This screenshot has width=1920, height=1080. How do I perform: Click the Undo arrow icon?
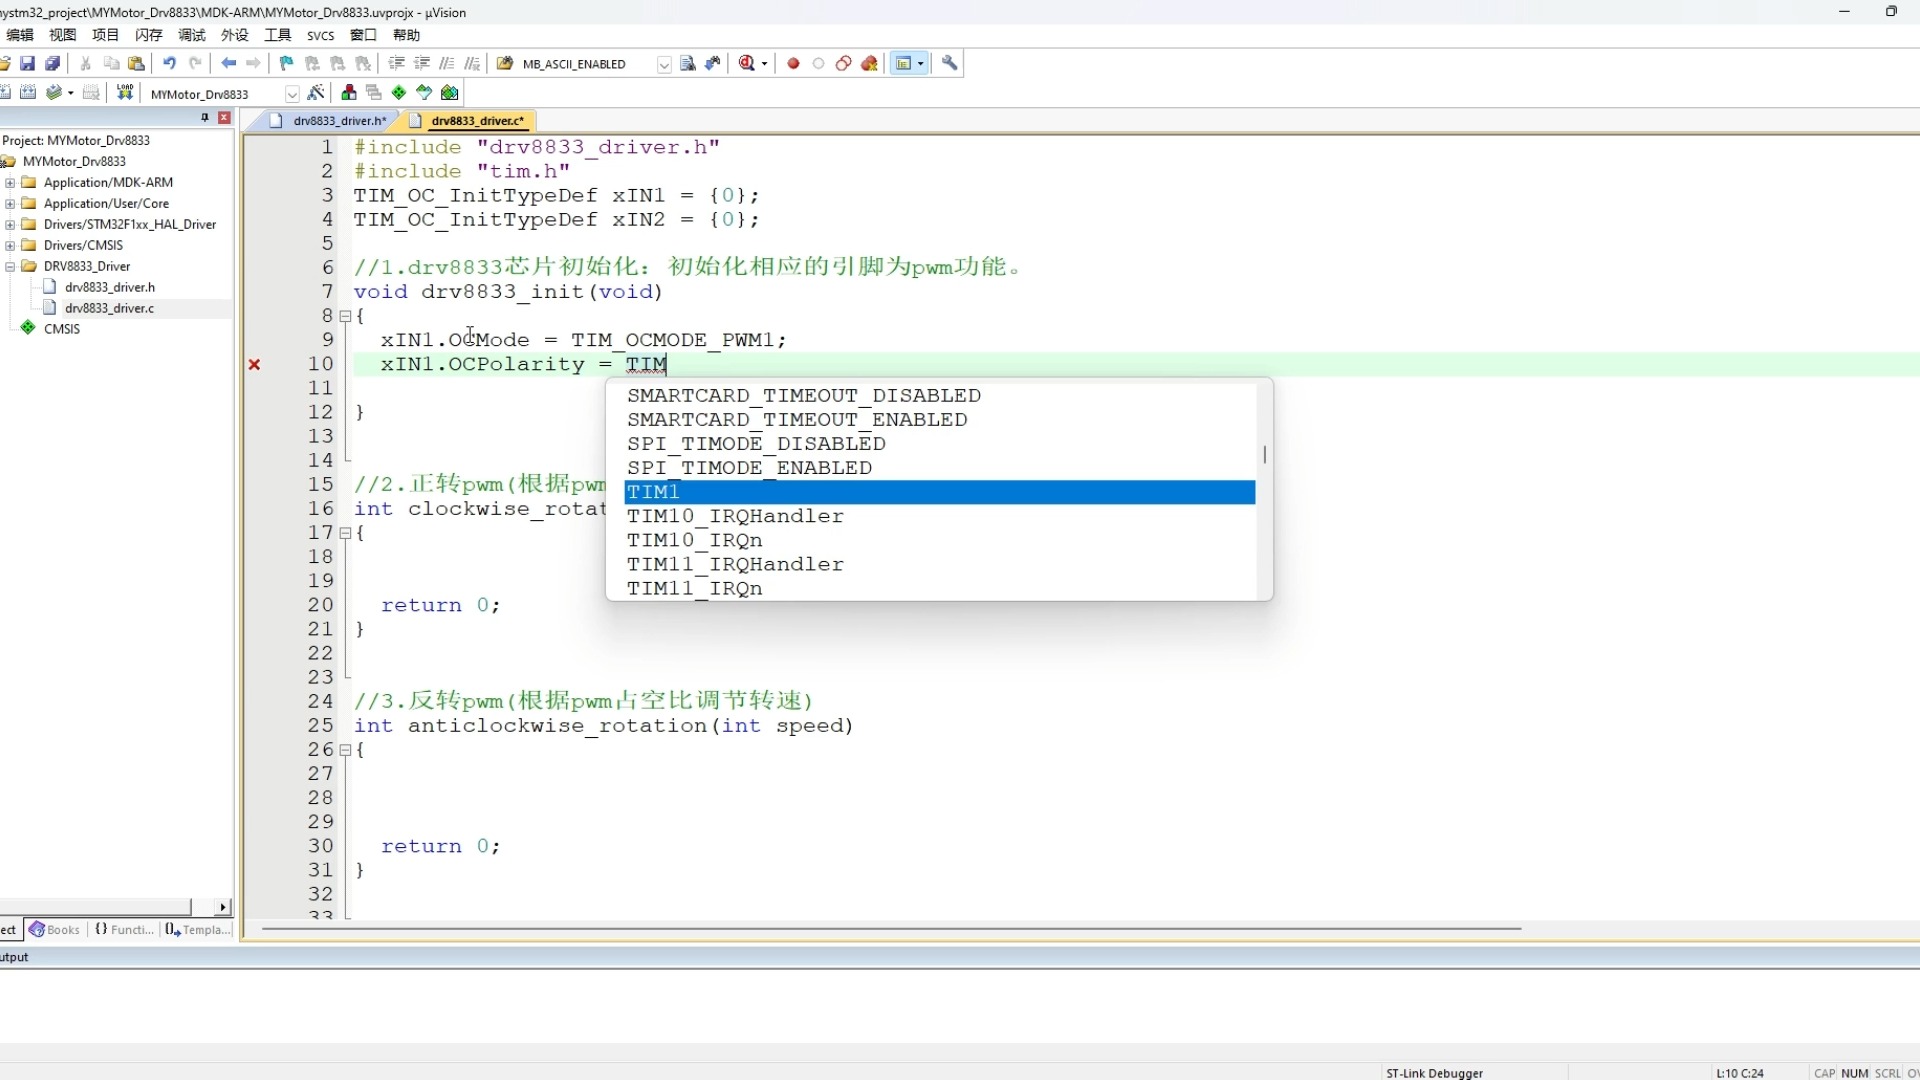[169, 64]
